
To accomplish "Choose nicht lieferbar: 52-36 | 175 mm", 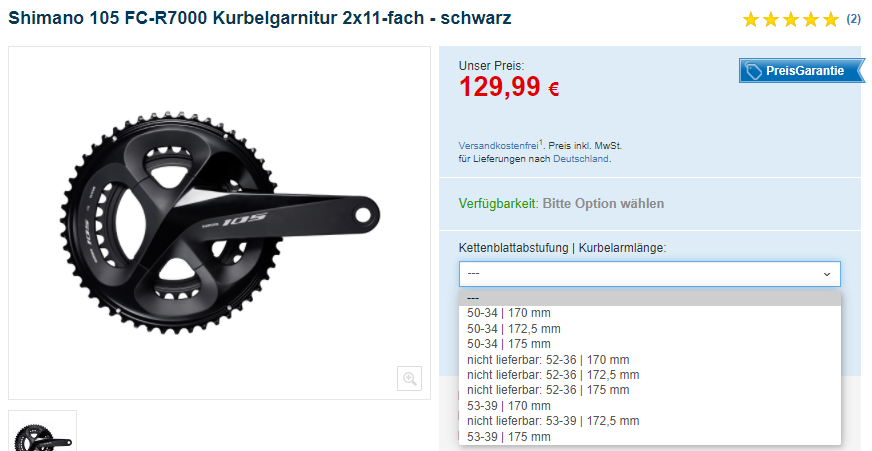I will click(650, 390).
